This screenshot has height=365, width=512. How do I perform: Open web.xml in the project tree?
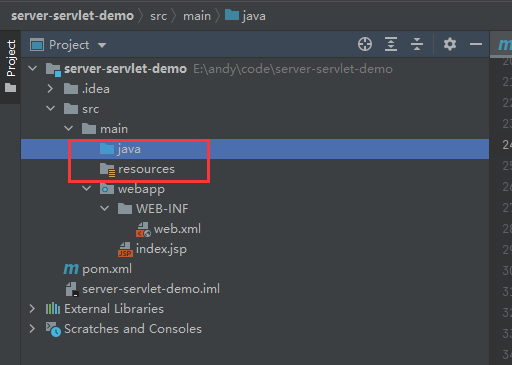(177, 229)
